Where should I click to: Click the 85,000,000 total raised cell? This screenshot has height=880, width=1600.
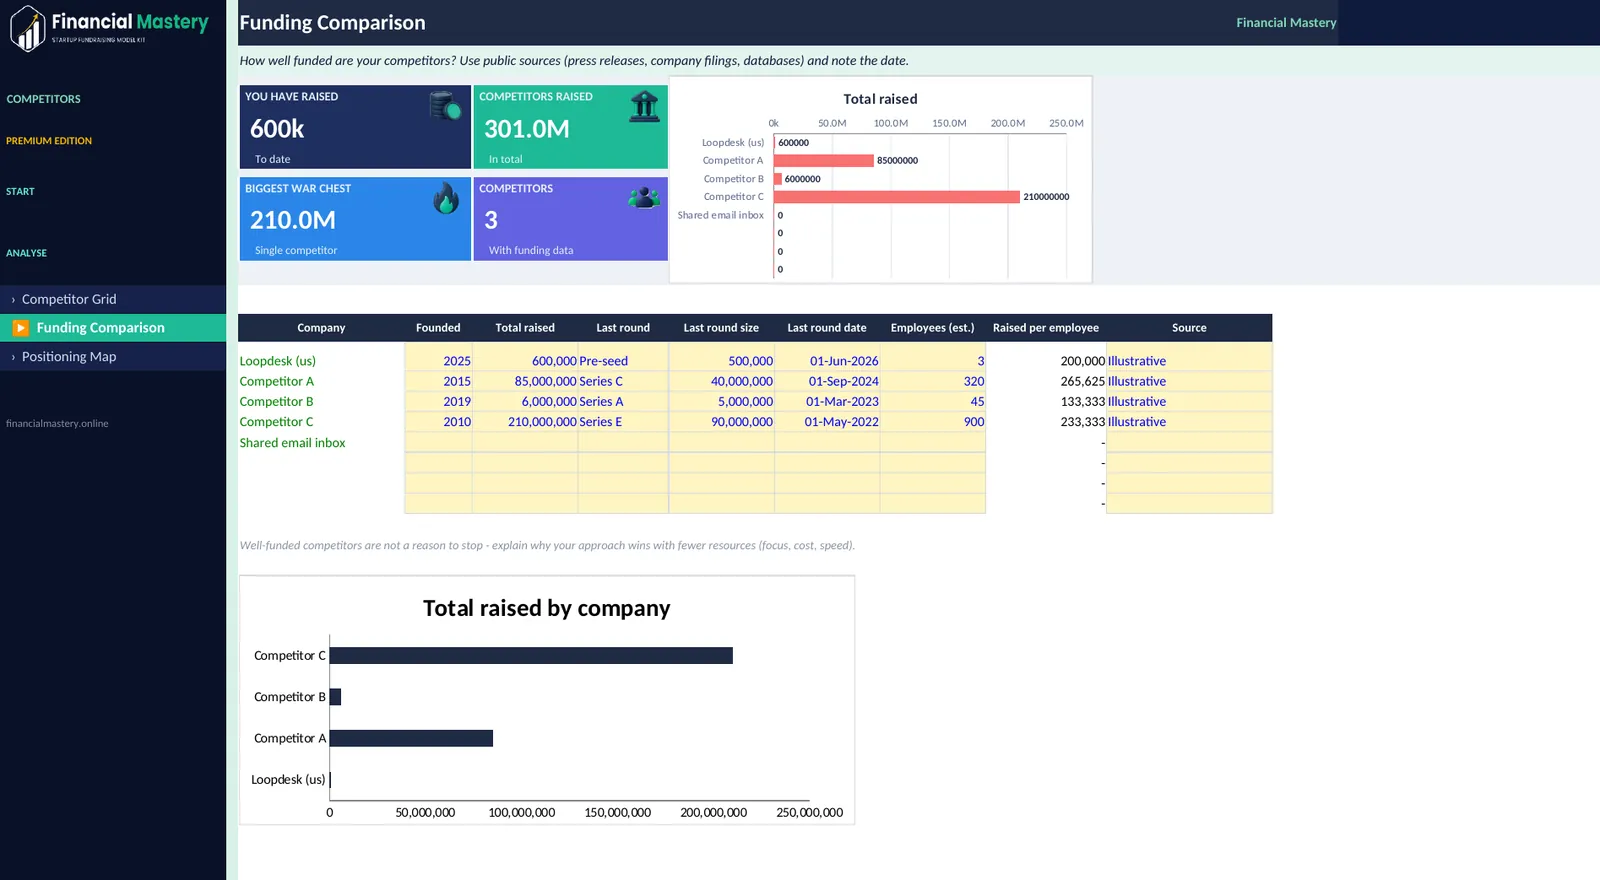(525, 381)
